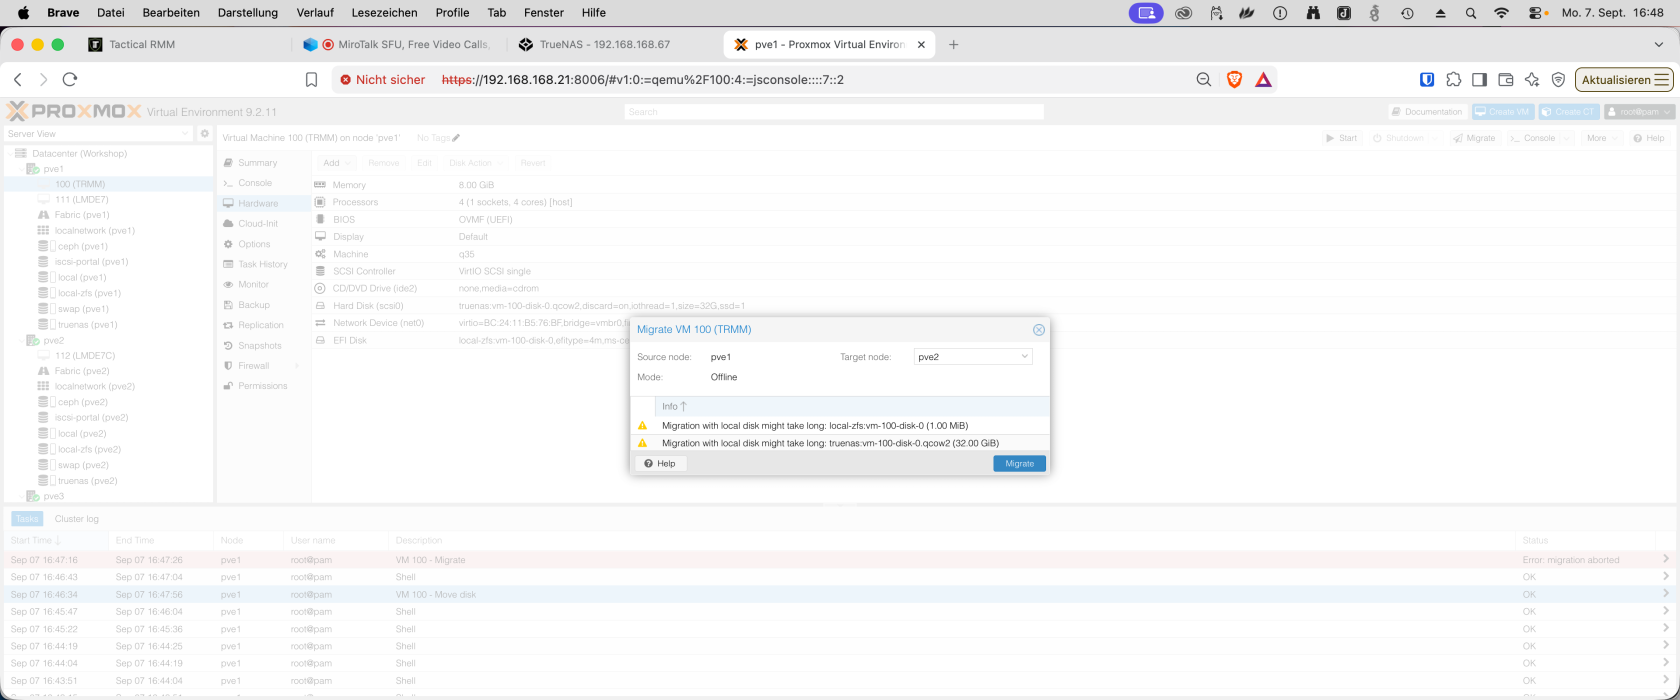1680x700 pixels.
Task: Collapse Datacenter (Workshop) tree node
Action: point(8,154)
